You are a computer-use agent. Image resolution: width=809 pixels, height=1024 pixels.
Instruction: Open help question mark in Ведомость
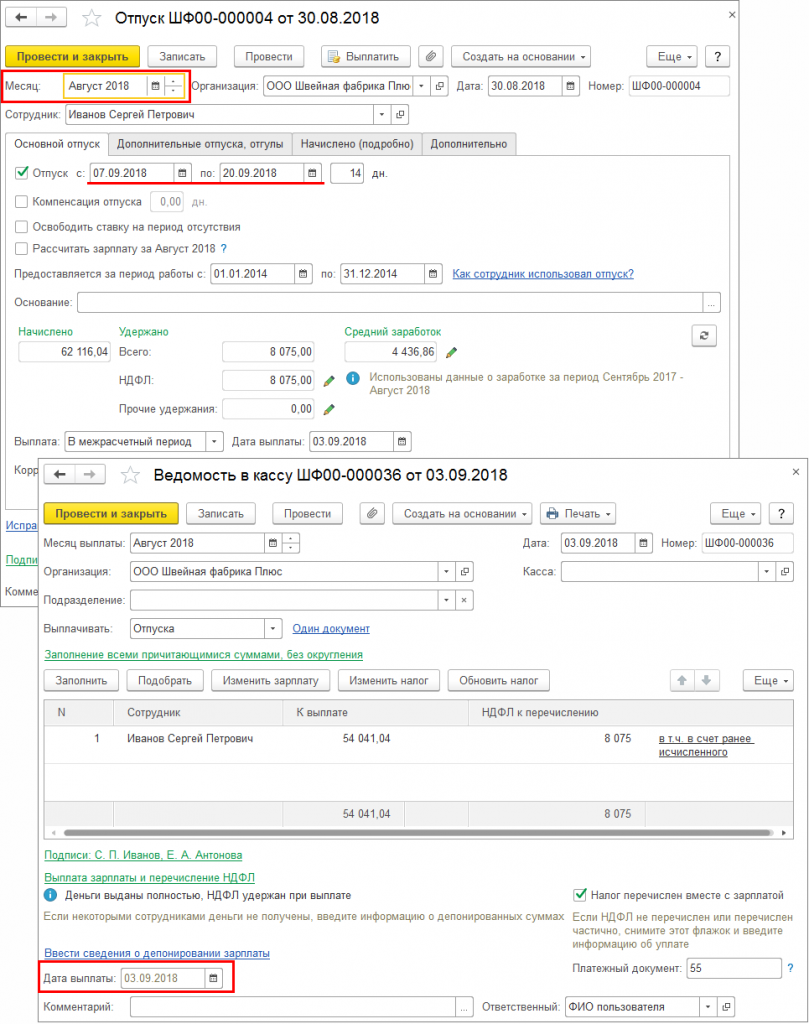pyautogui.click(x=781, y=514)
